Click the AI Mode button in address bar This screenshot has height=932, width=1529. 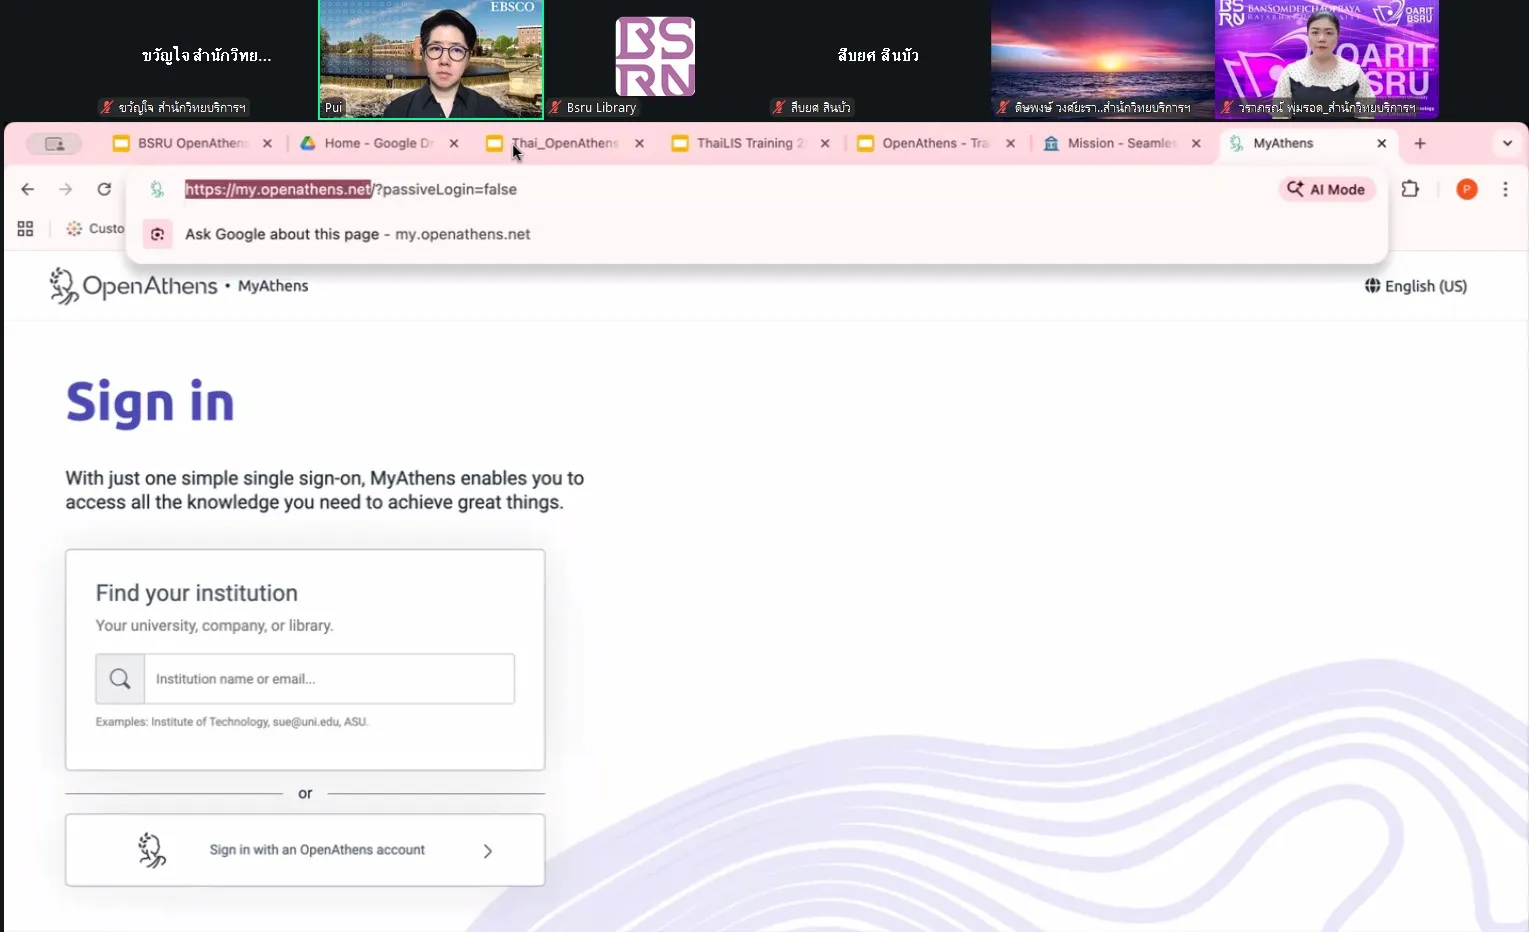coord(1327,189)
